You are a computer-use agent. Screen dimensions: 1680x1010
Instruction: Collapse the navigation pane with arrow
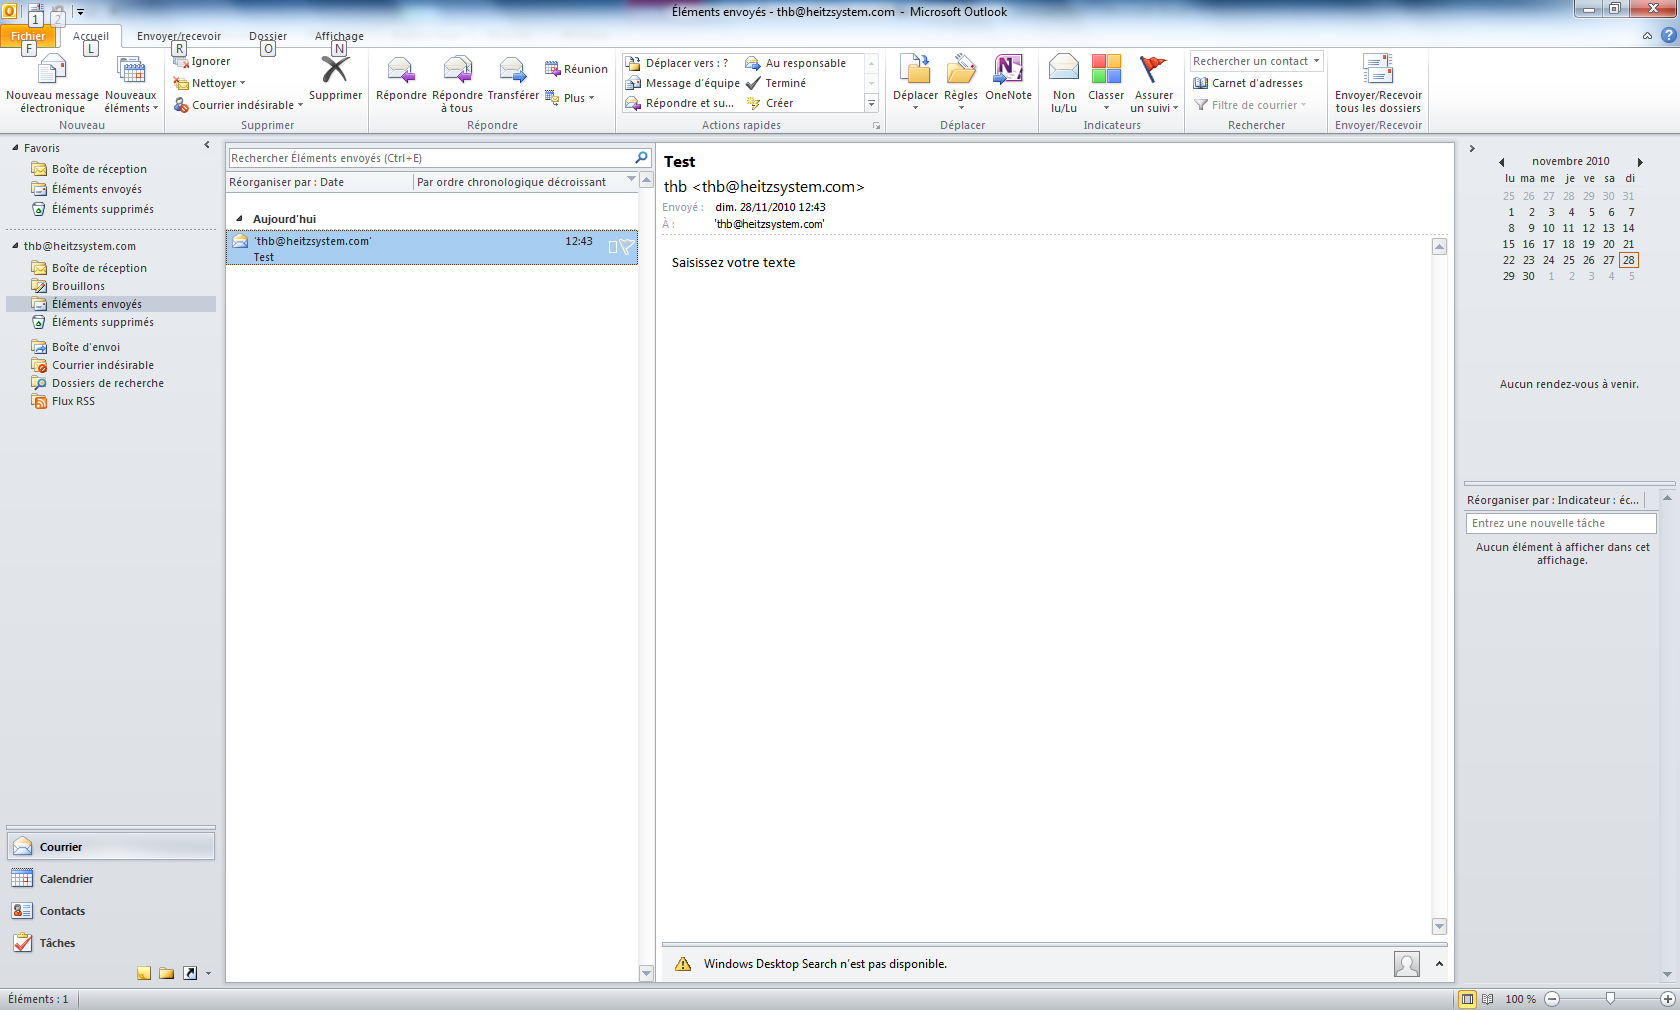click(x=207, y=146)
